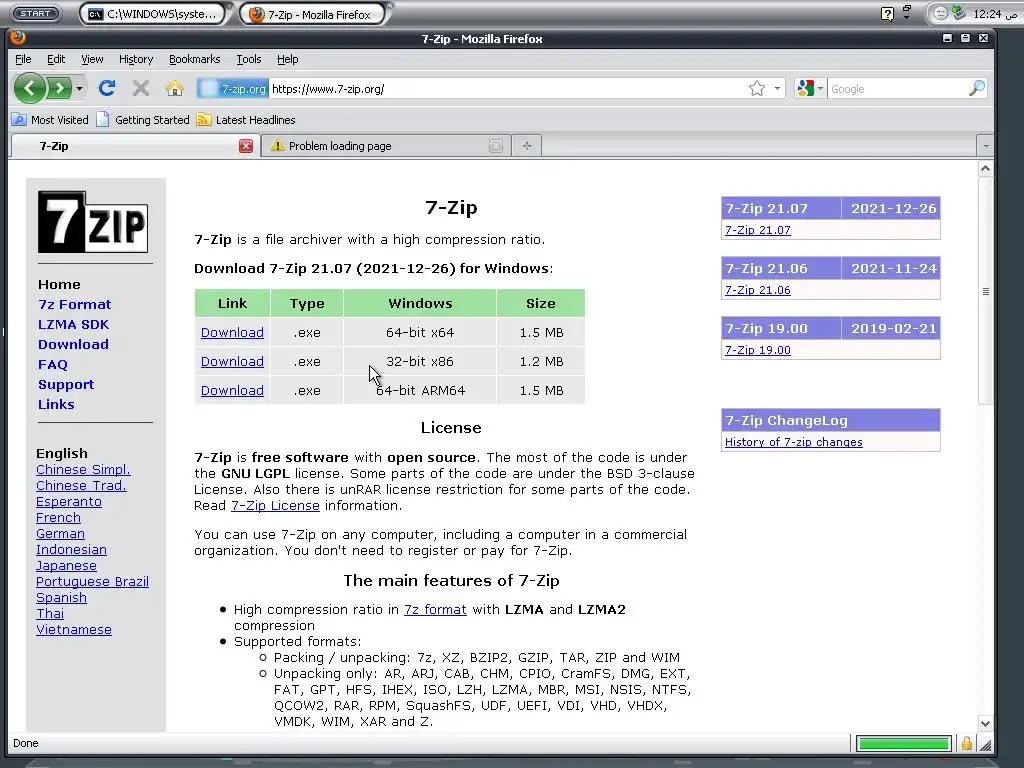Screen dimensions: 1024x768
Task: Switch to C:\WINDOWS\system taskbar window
Action: point(155,14)
